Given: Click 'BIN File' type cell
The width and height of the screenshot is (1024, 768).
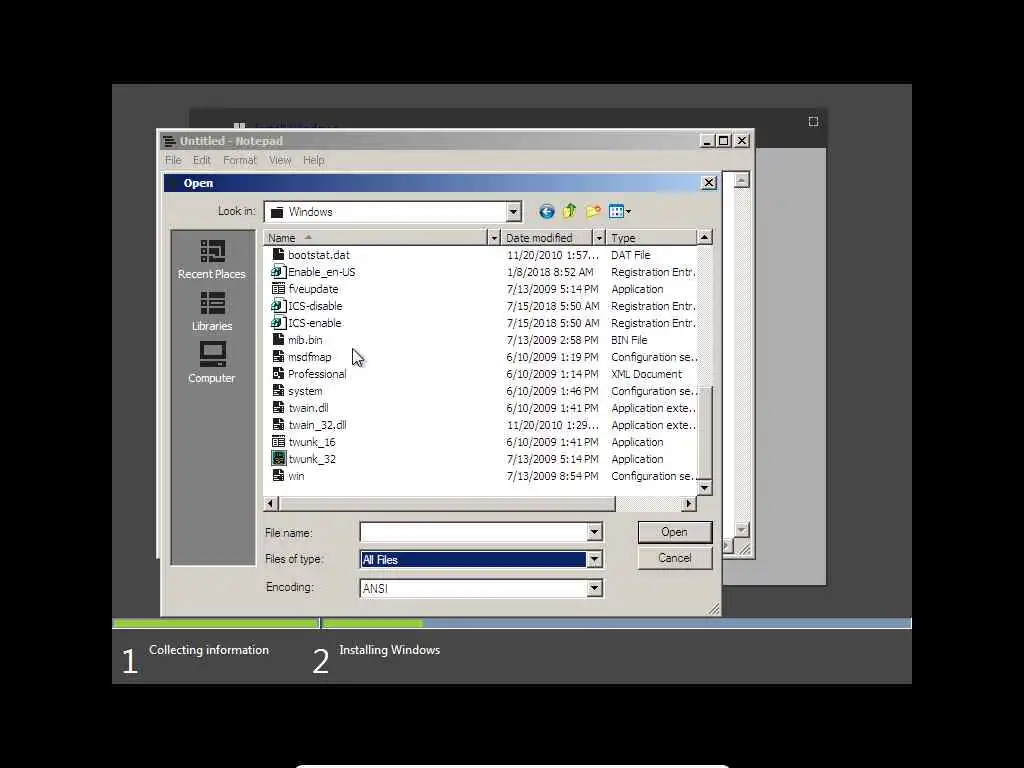Looking at the screenshot, I should tap(629, 340).
